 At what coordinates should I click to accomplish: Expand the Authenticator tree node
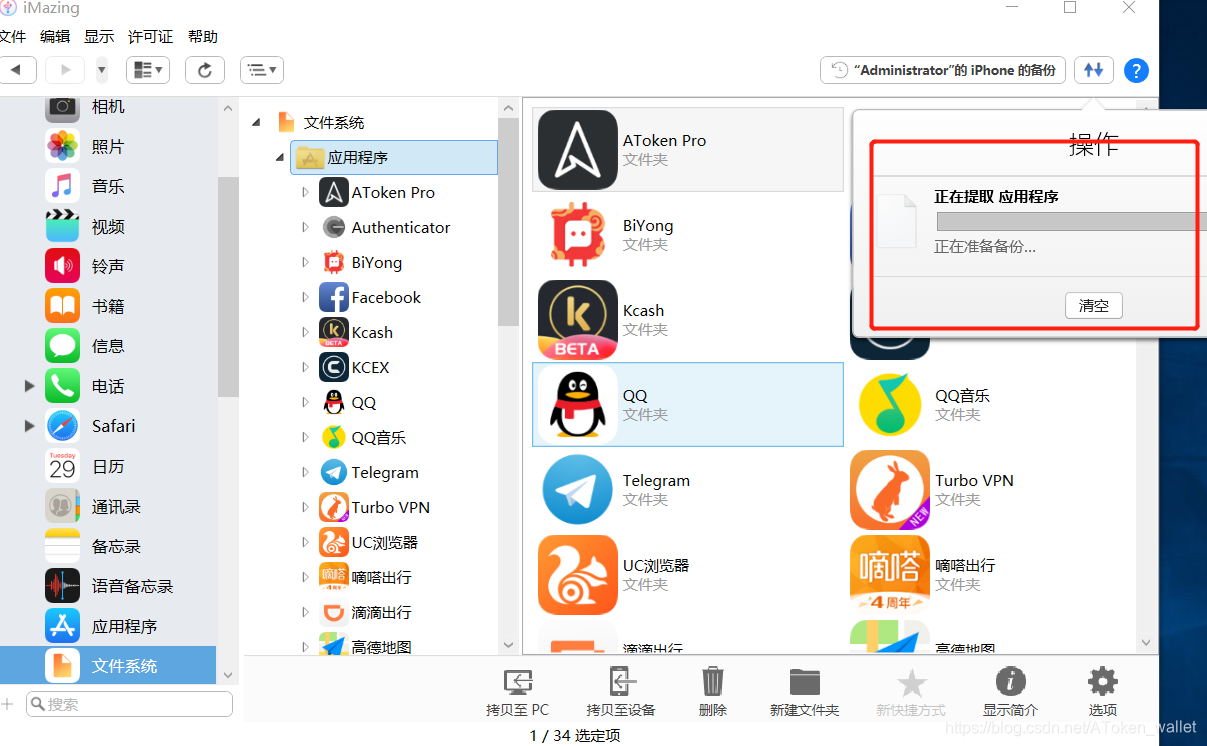[x=305, y=227]
